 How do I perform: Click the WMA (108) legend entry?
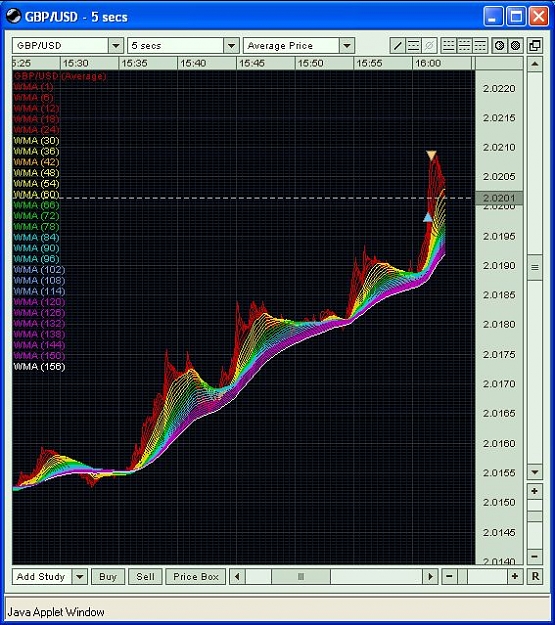coord(39,280)
